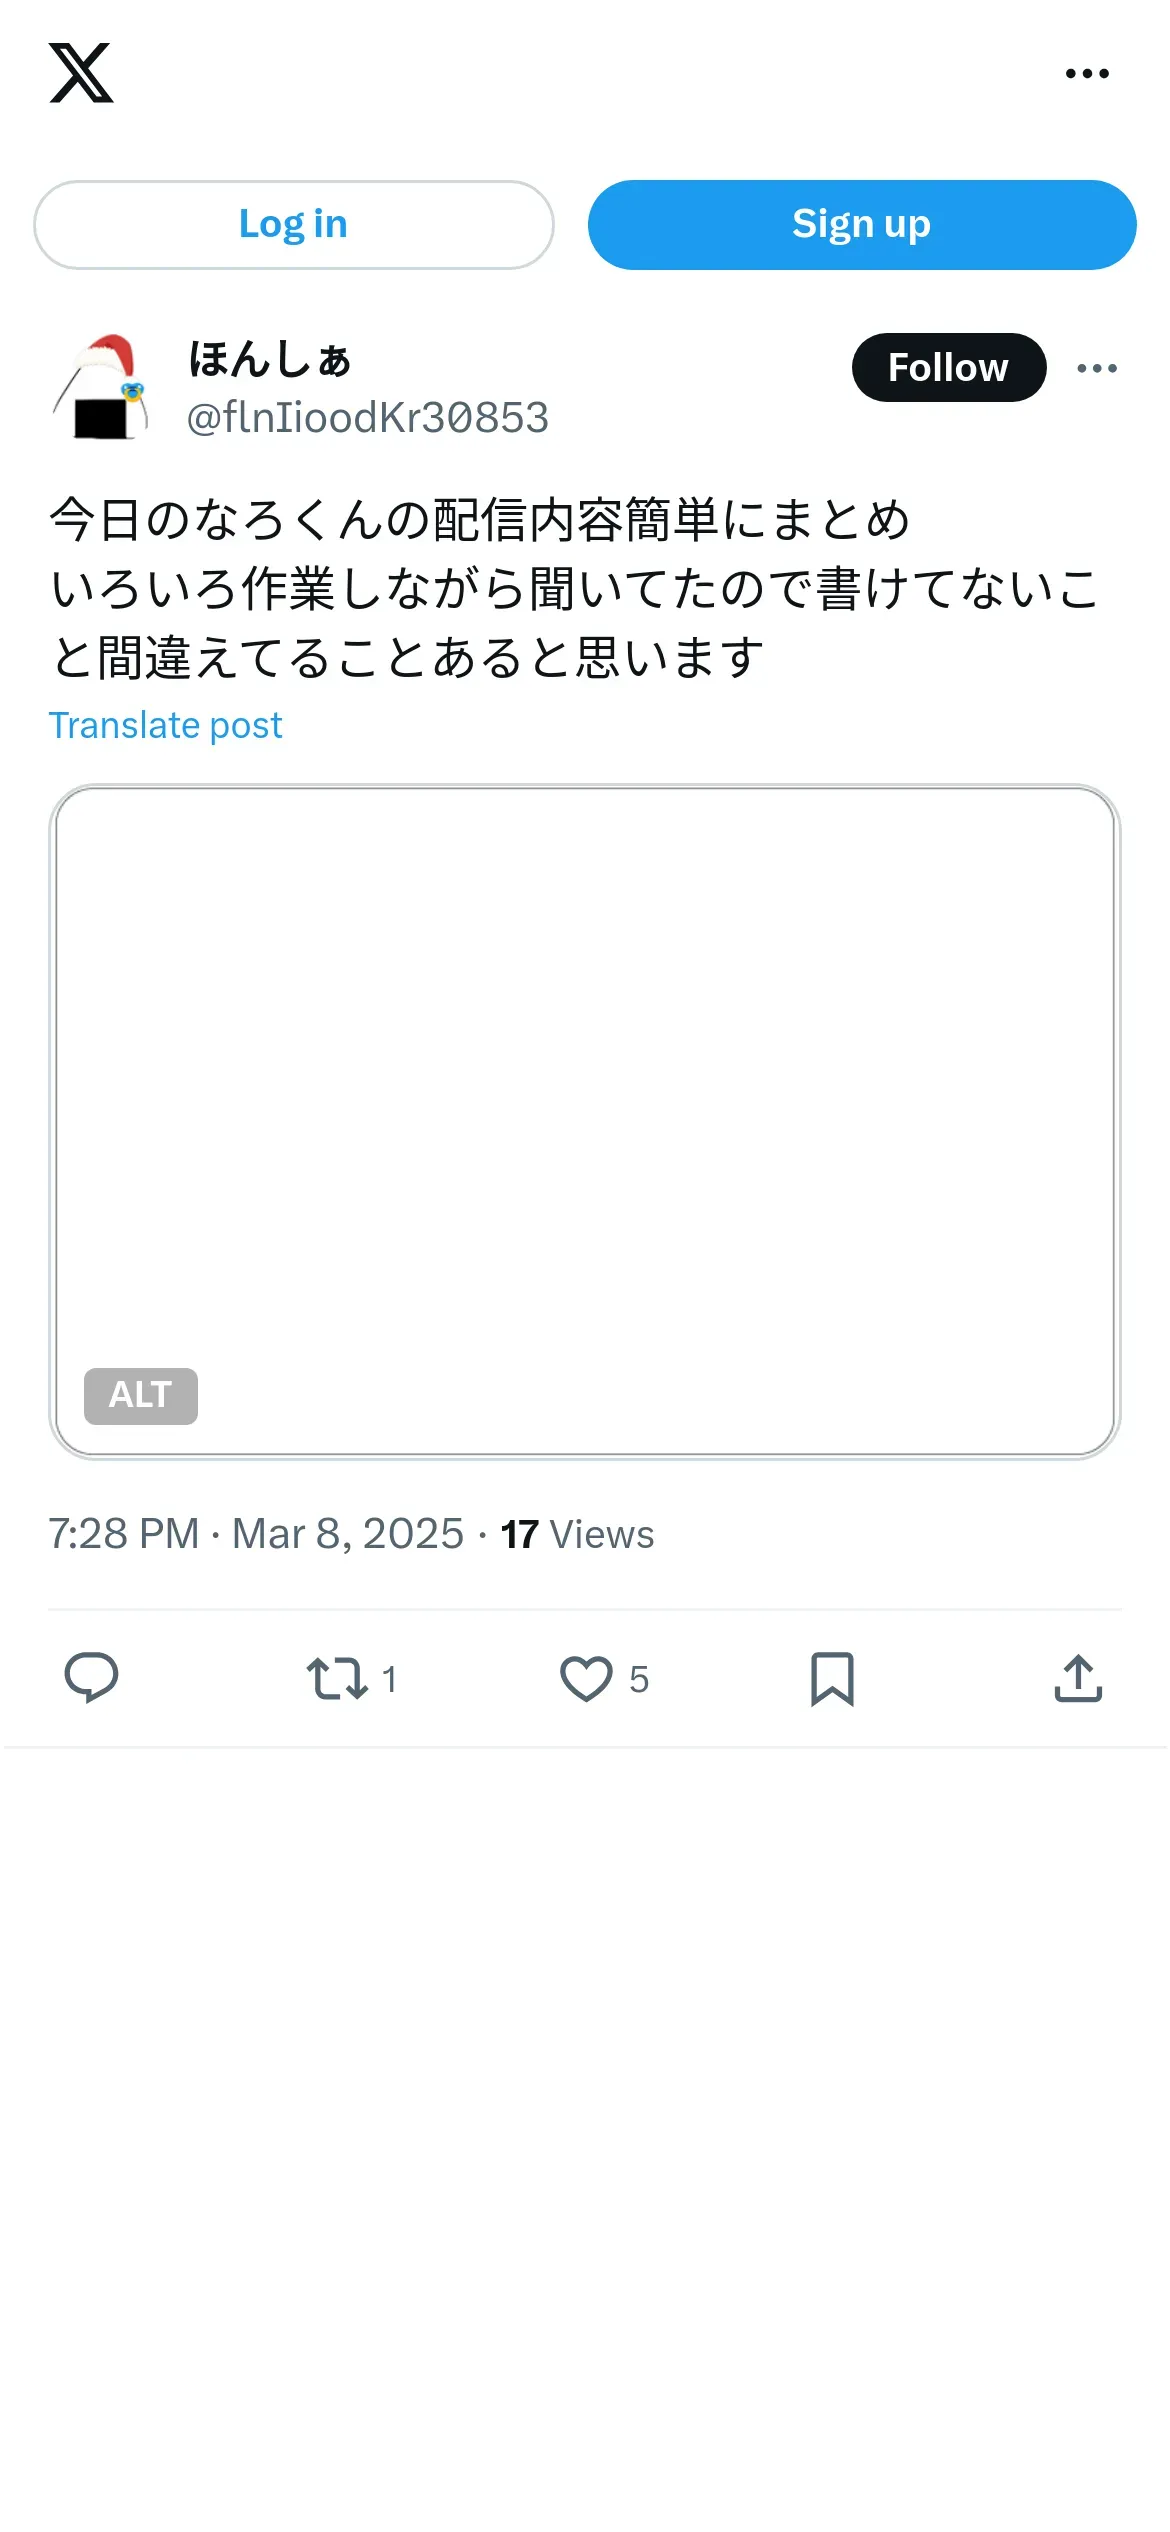Click Translate post link
Screen dimensions: 1170x2532
coord(166,725)
